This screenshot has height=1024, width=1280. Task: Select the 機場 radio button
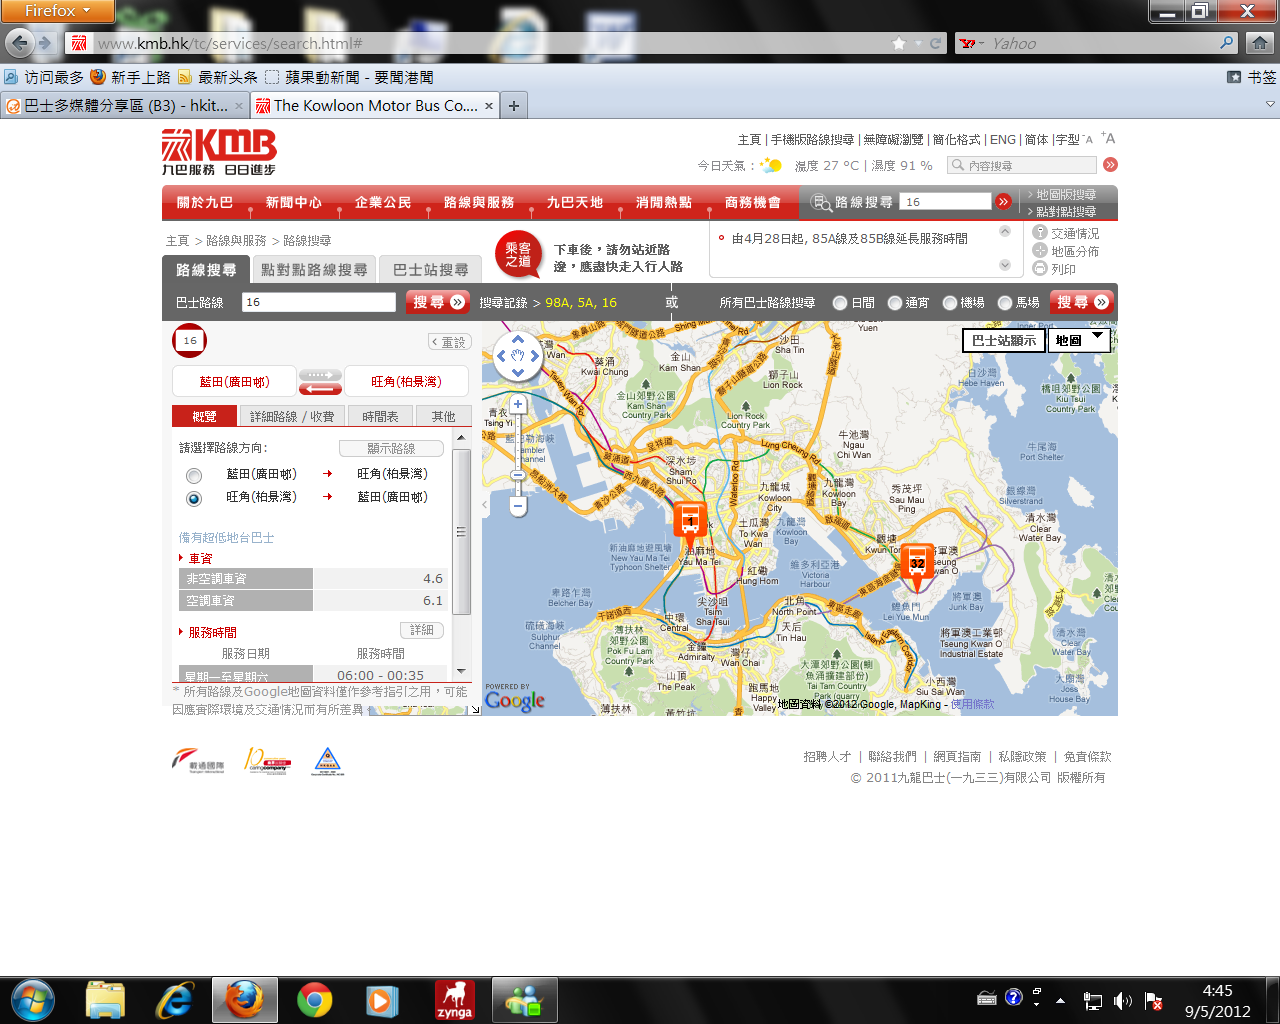[x=950, y=303]
